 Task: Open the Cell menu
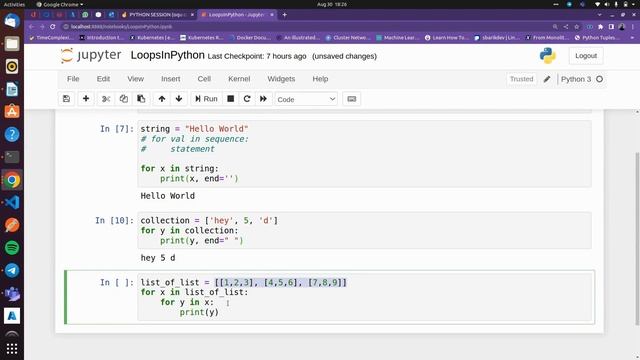204,79
